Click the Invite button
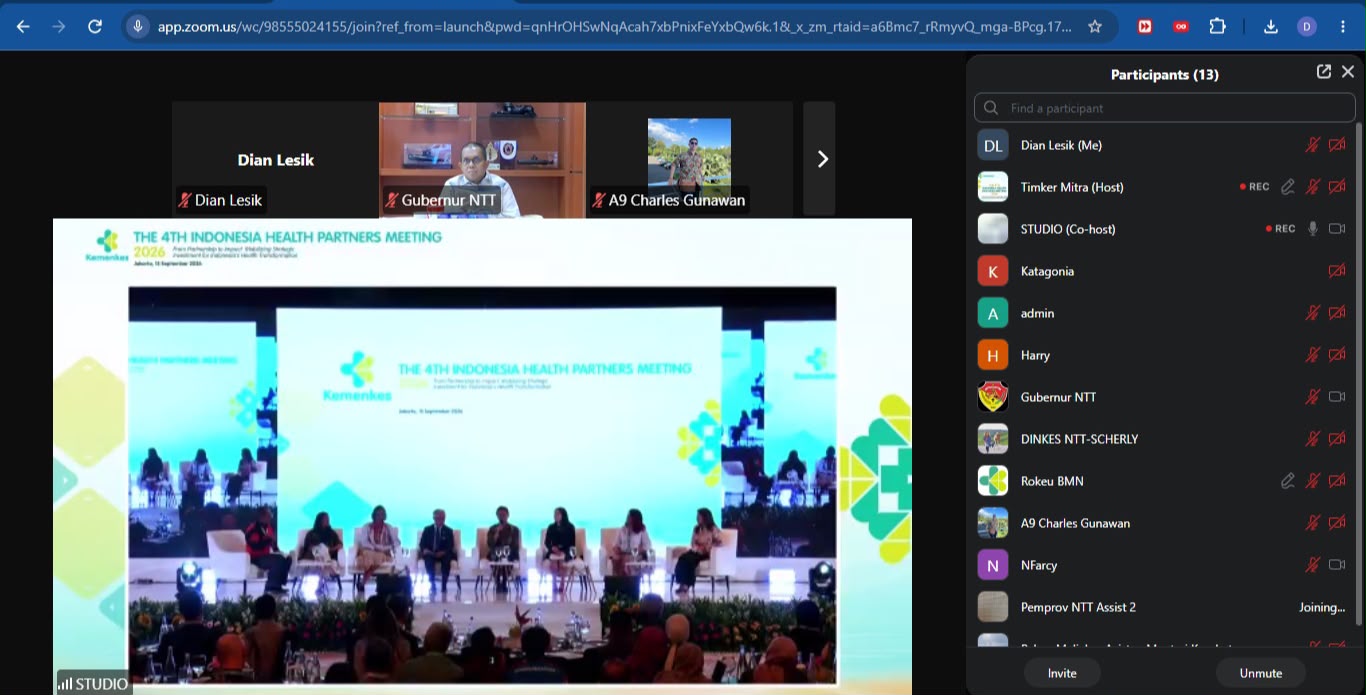Image resolution: width=1366 pixels, height=695 pixels. coord(1062,673)
